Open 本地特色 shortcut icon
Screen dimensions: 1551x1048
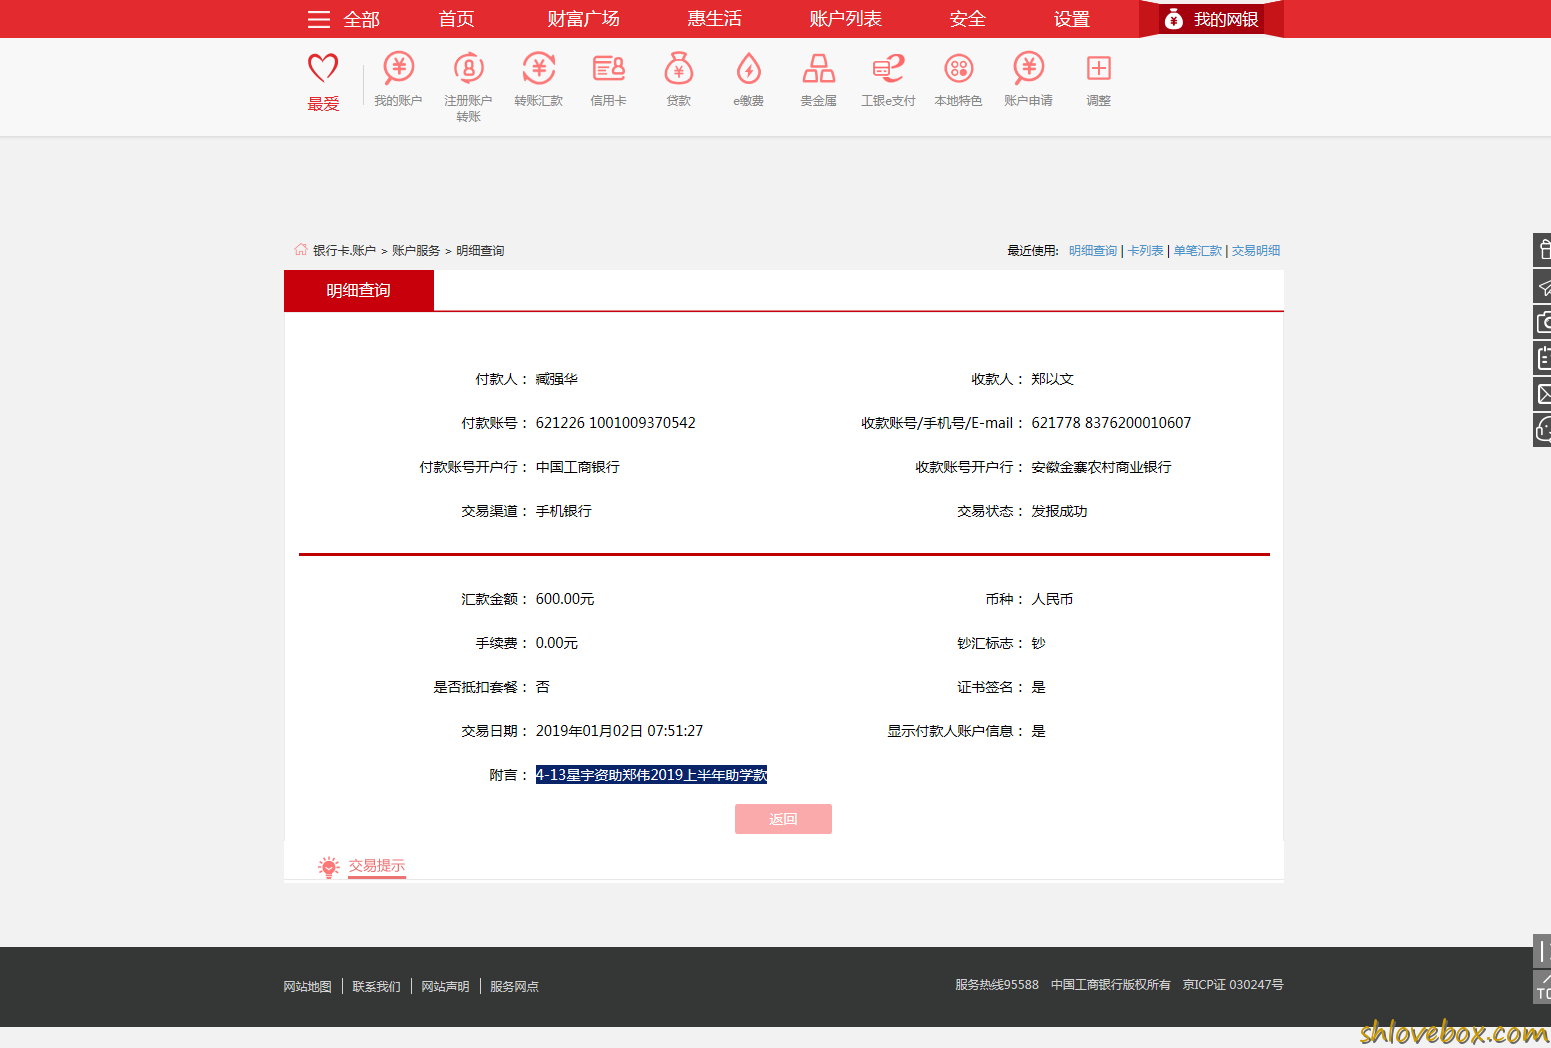(959, 68)
